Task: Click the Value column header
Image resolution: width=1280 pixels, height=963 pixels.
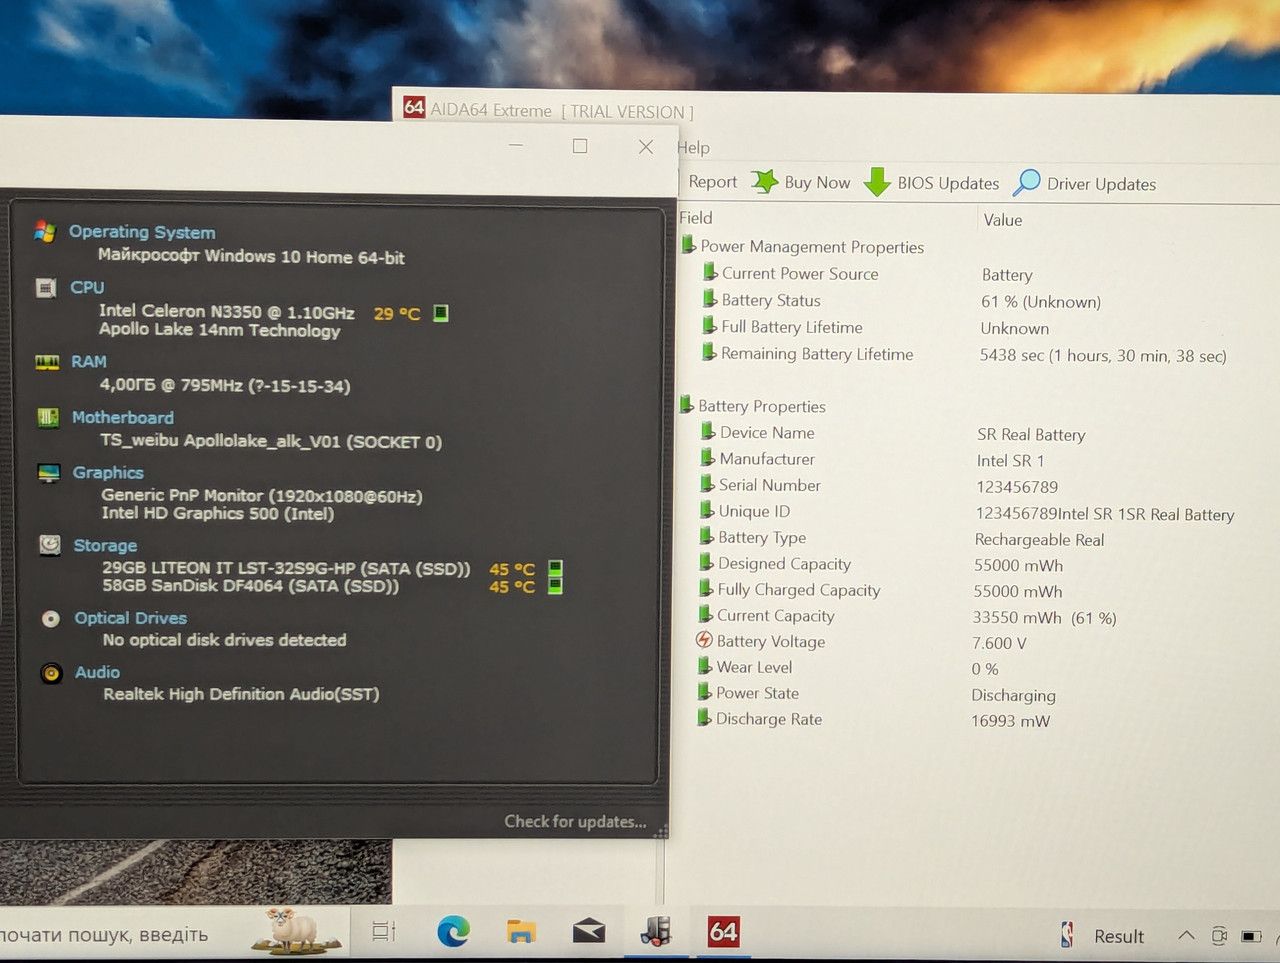Action: [1003, 220]
